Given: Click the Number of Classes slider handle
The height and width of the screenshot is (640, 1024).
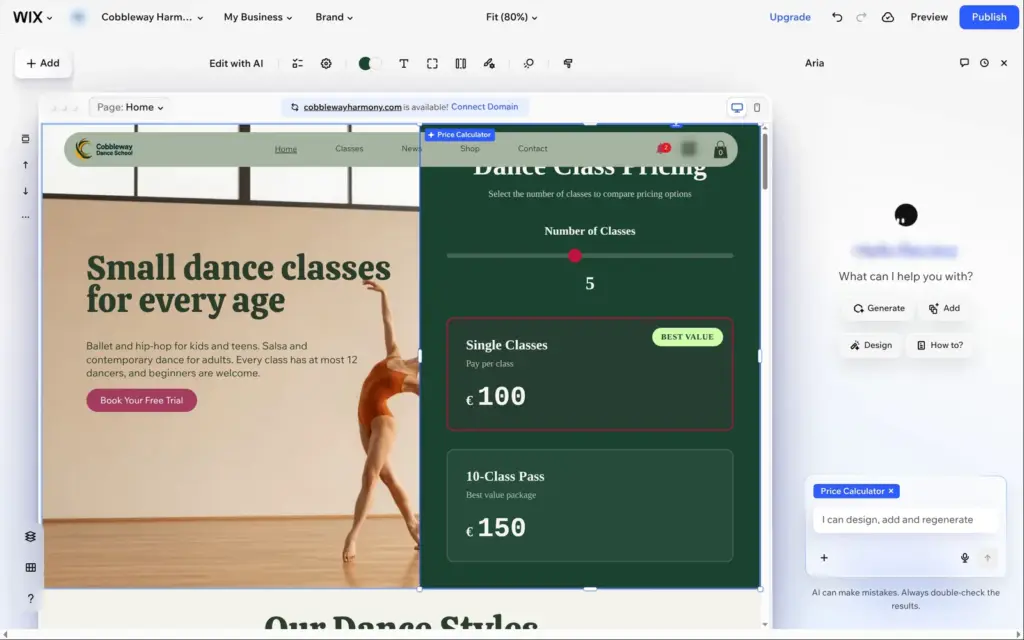Looking at the screenshot, I should 575,256.
